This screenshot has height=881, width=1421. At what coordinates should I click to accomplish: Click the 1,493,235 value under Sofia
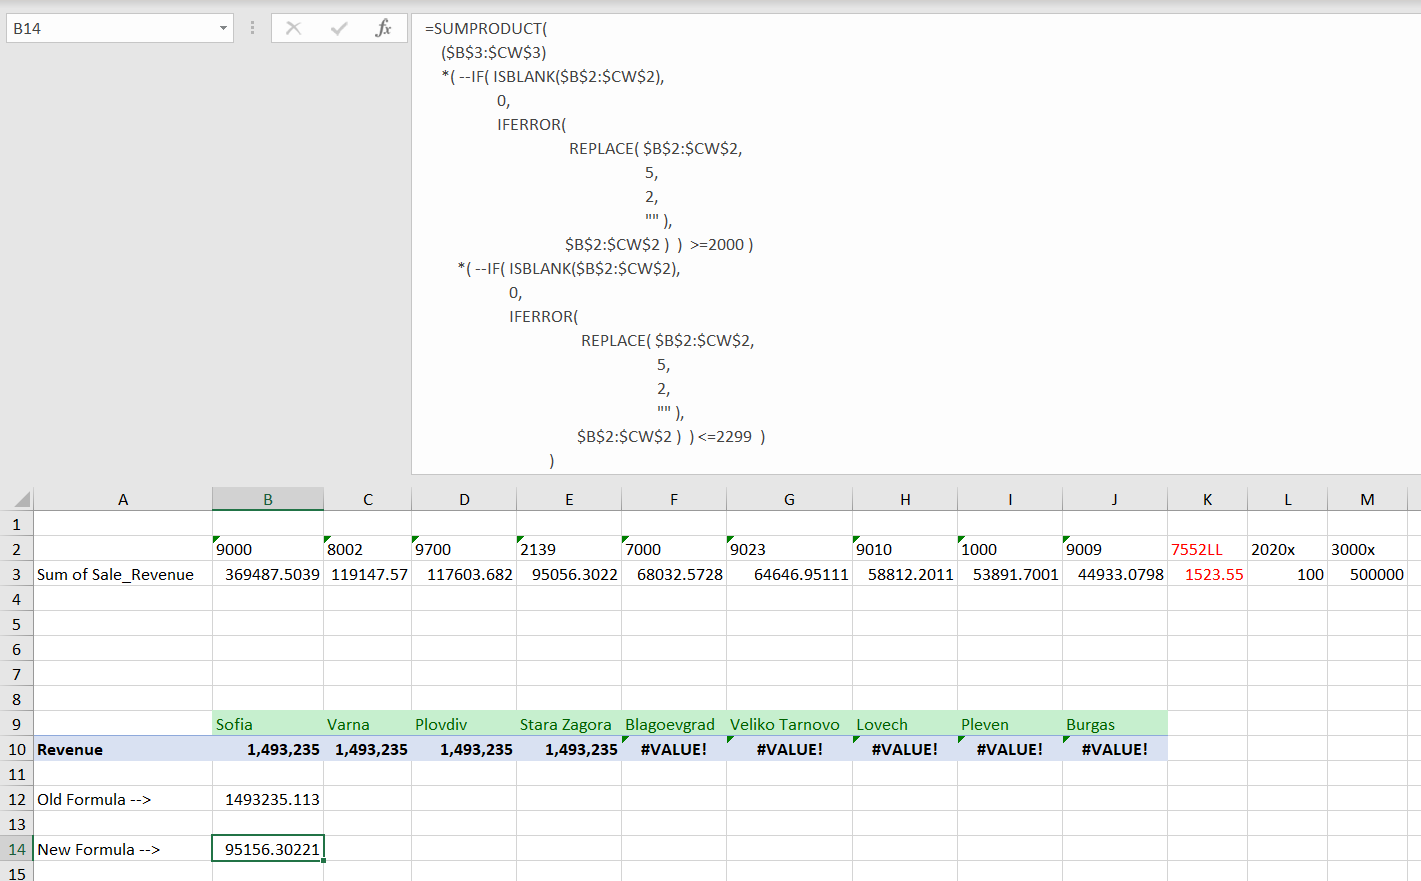(x=268, y=749)
